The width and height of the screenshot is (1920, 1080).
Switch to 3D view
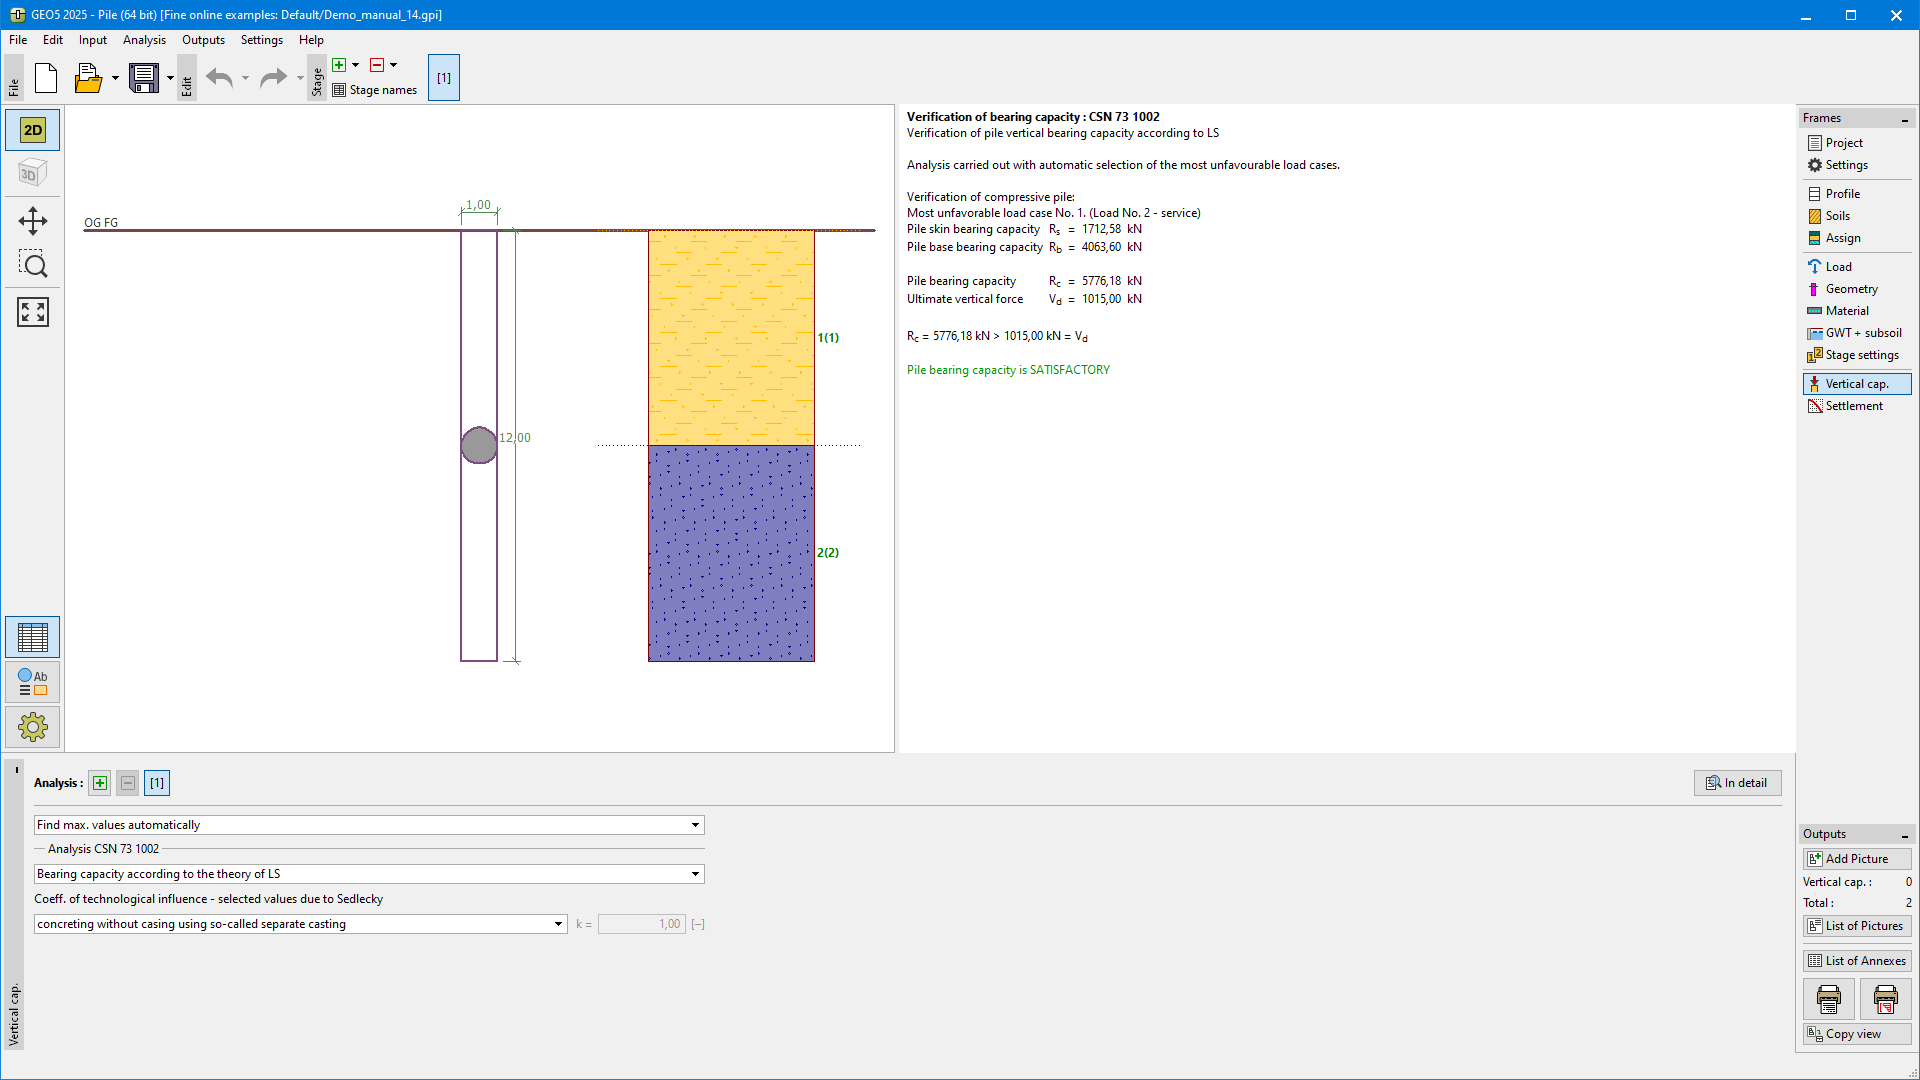pos(33,173)
